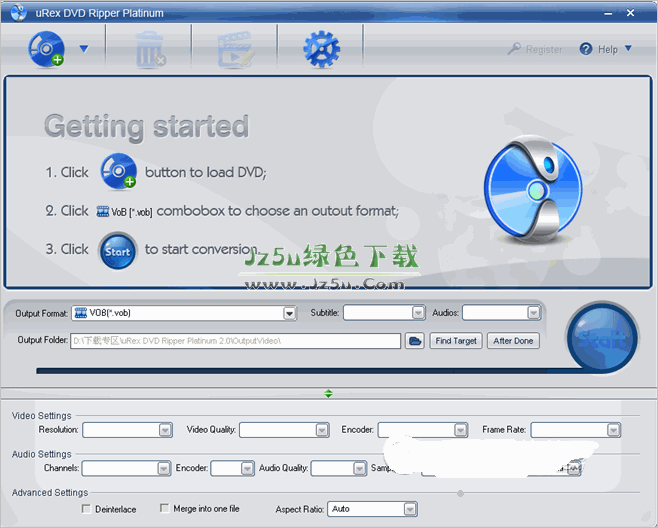Click the 'Video Settings' section label
658x528 pixels.
click(x=42, y=416)
